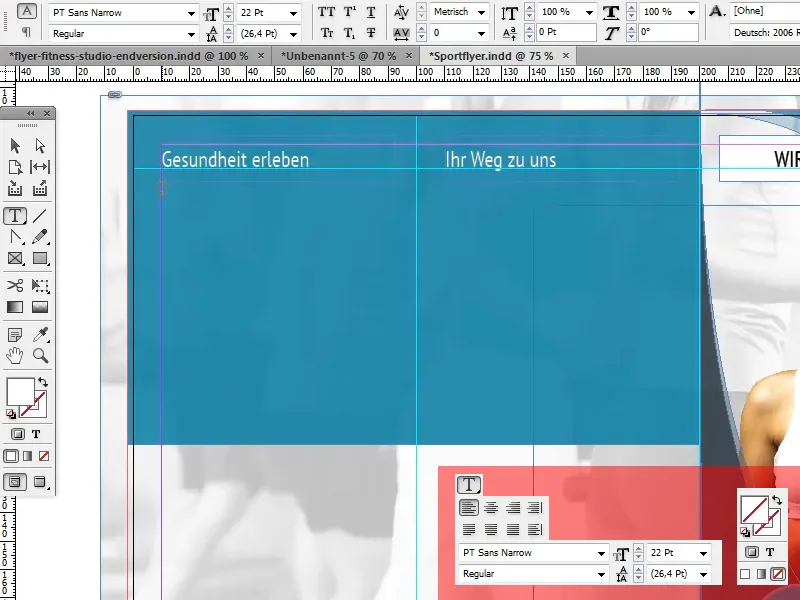
Task: Select the Type tool in the toolbox
Action: click(x=15, y=216)
